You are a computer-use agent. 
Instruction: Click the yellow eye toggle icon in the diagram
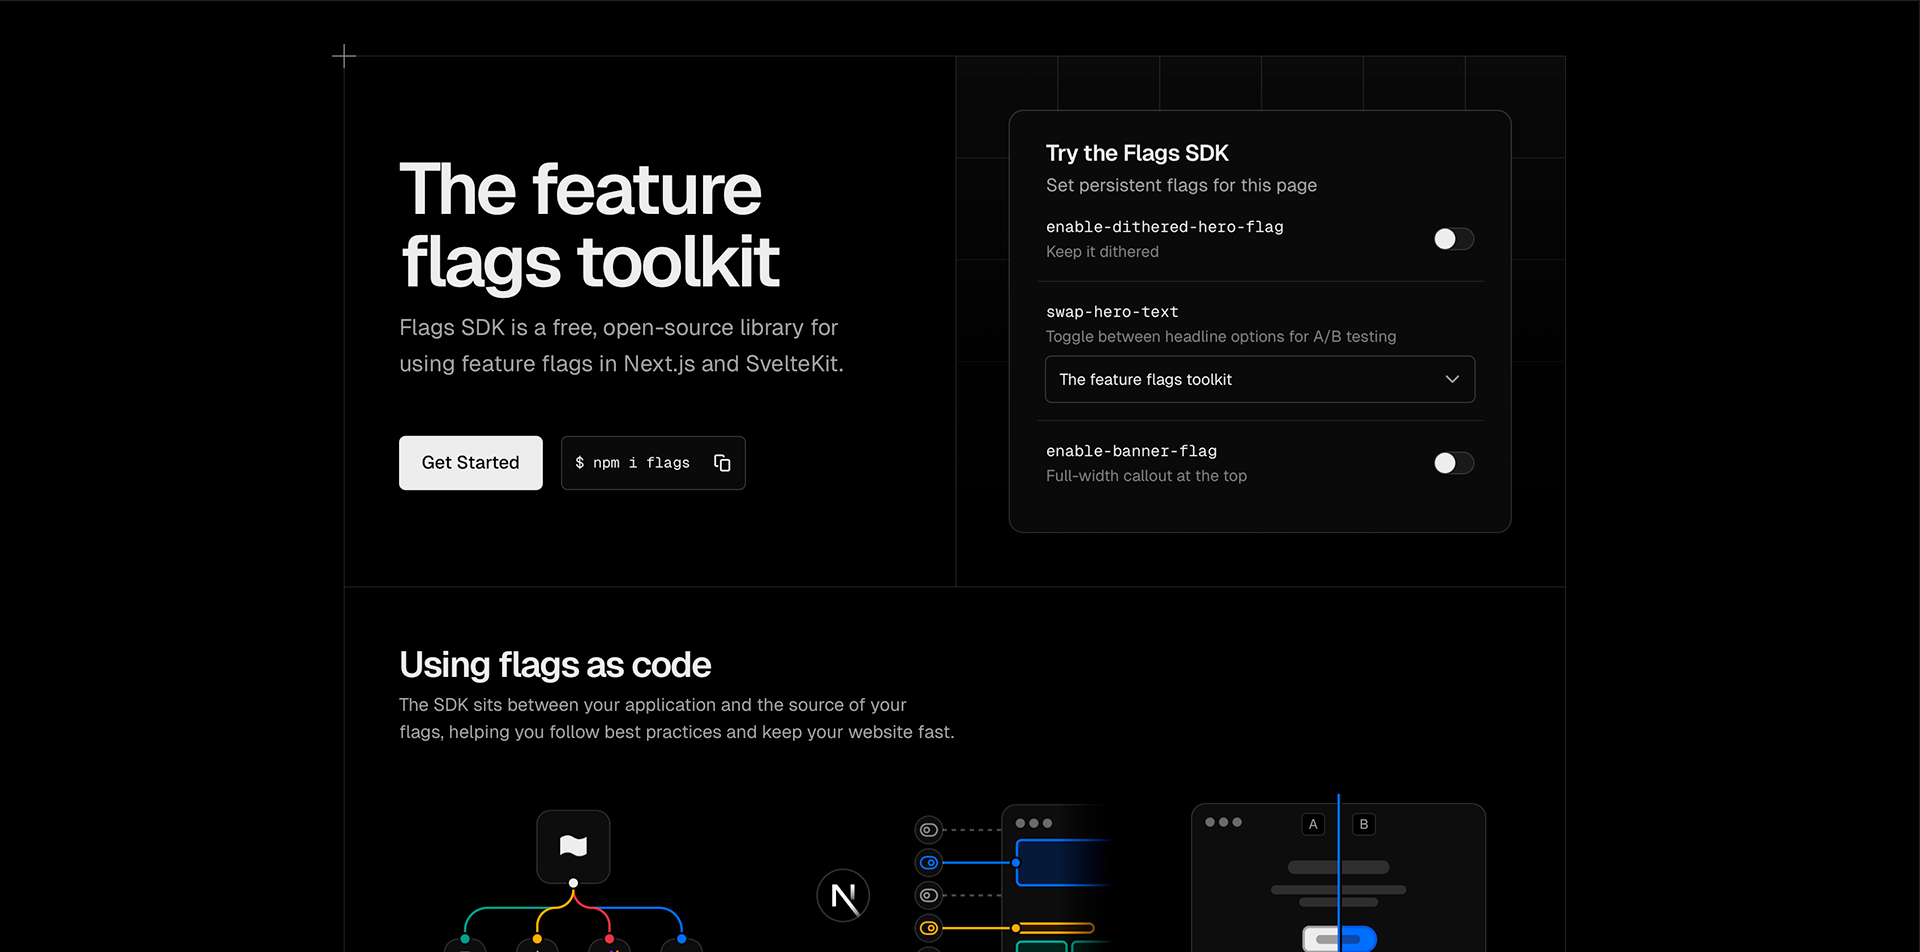pyautogui.click(x=929, y=928)
